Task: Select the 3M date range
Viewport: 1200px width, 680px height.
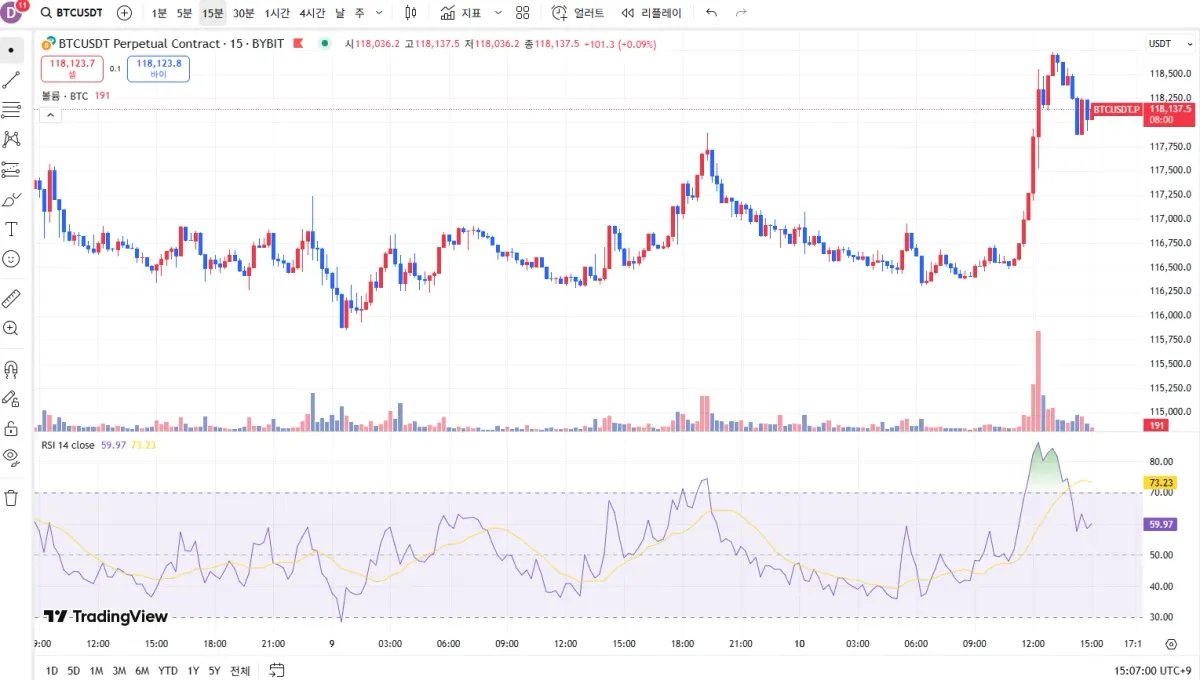Action: point(119,670)
